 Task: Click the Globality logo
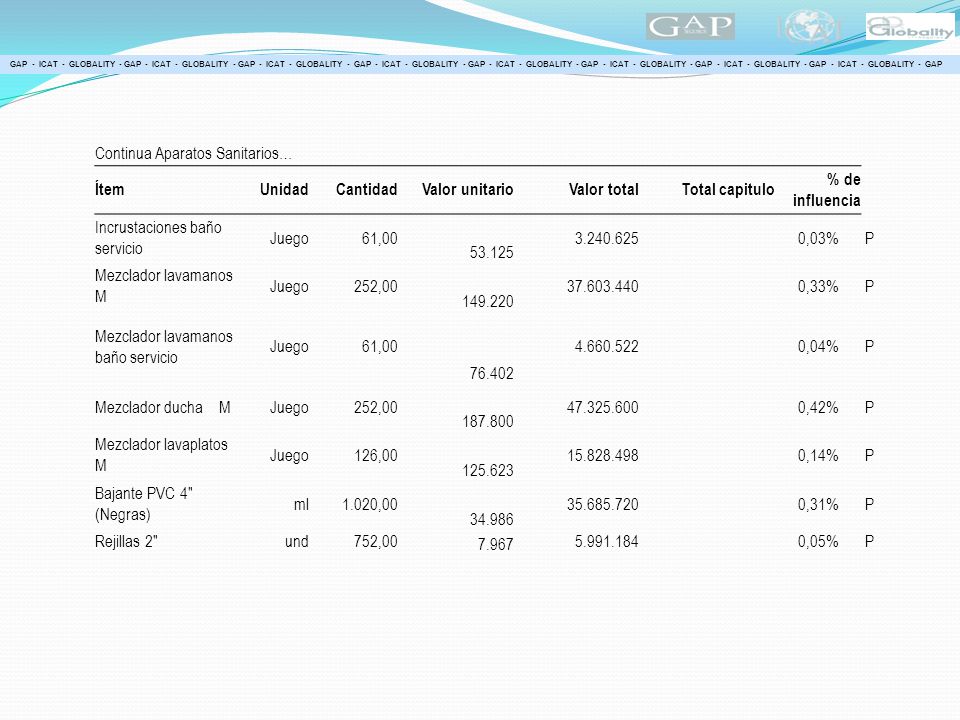[x=910, y=28]
